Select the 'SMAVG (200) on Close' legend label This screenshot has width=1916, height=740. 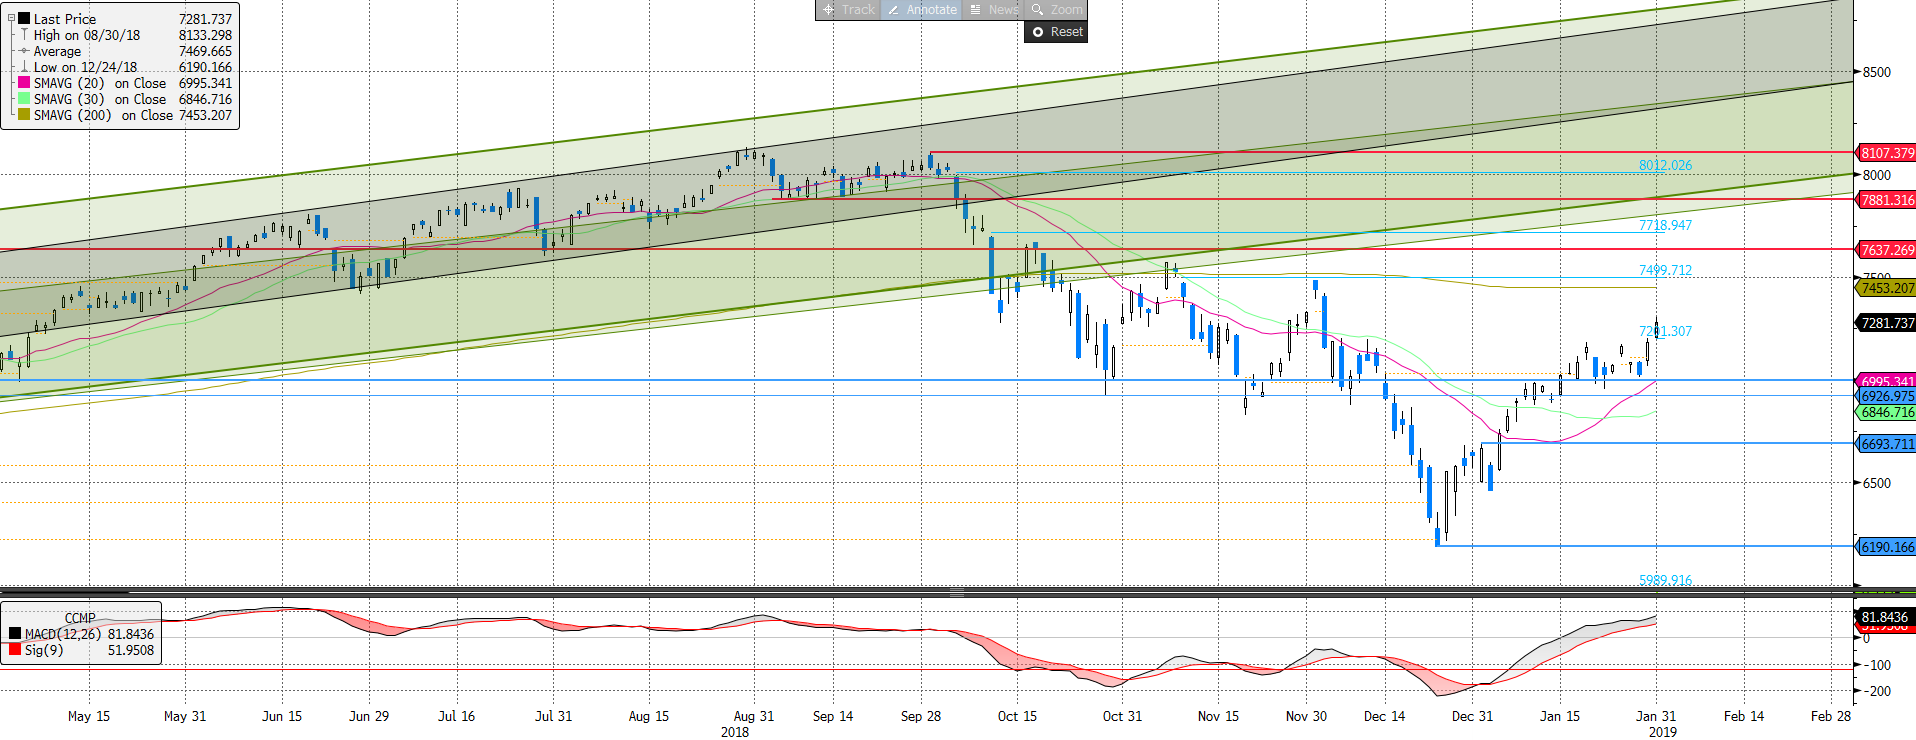(104, 115)
